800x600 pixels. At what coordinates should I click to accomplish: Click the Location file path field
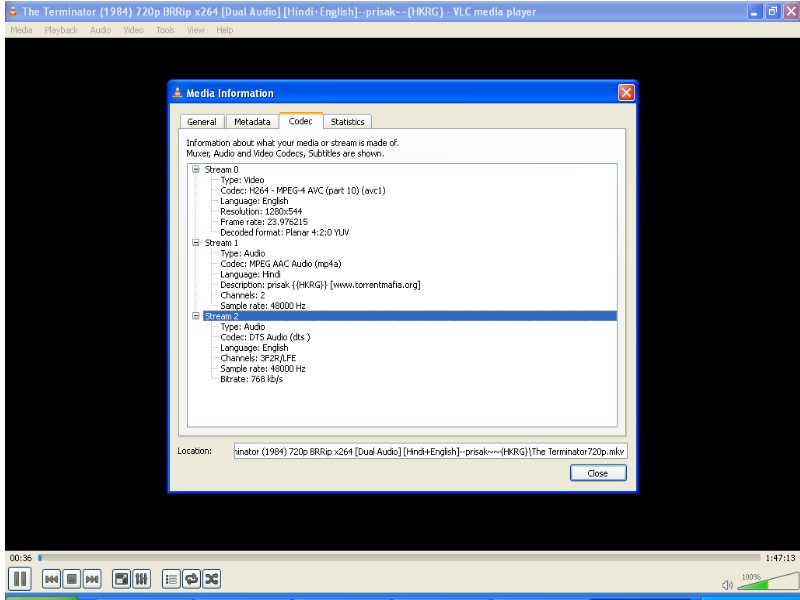[430, 452]
